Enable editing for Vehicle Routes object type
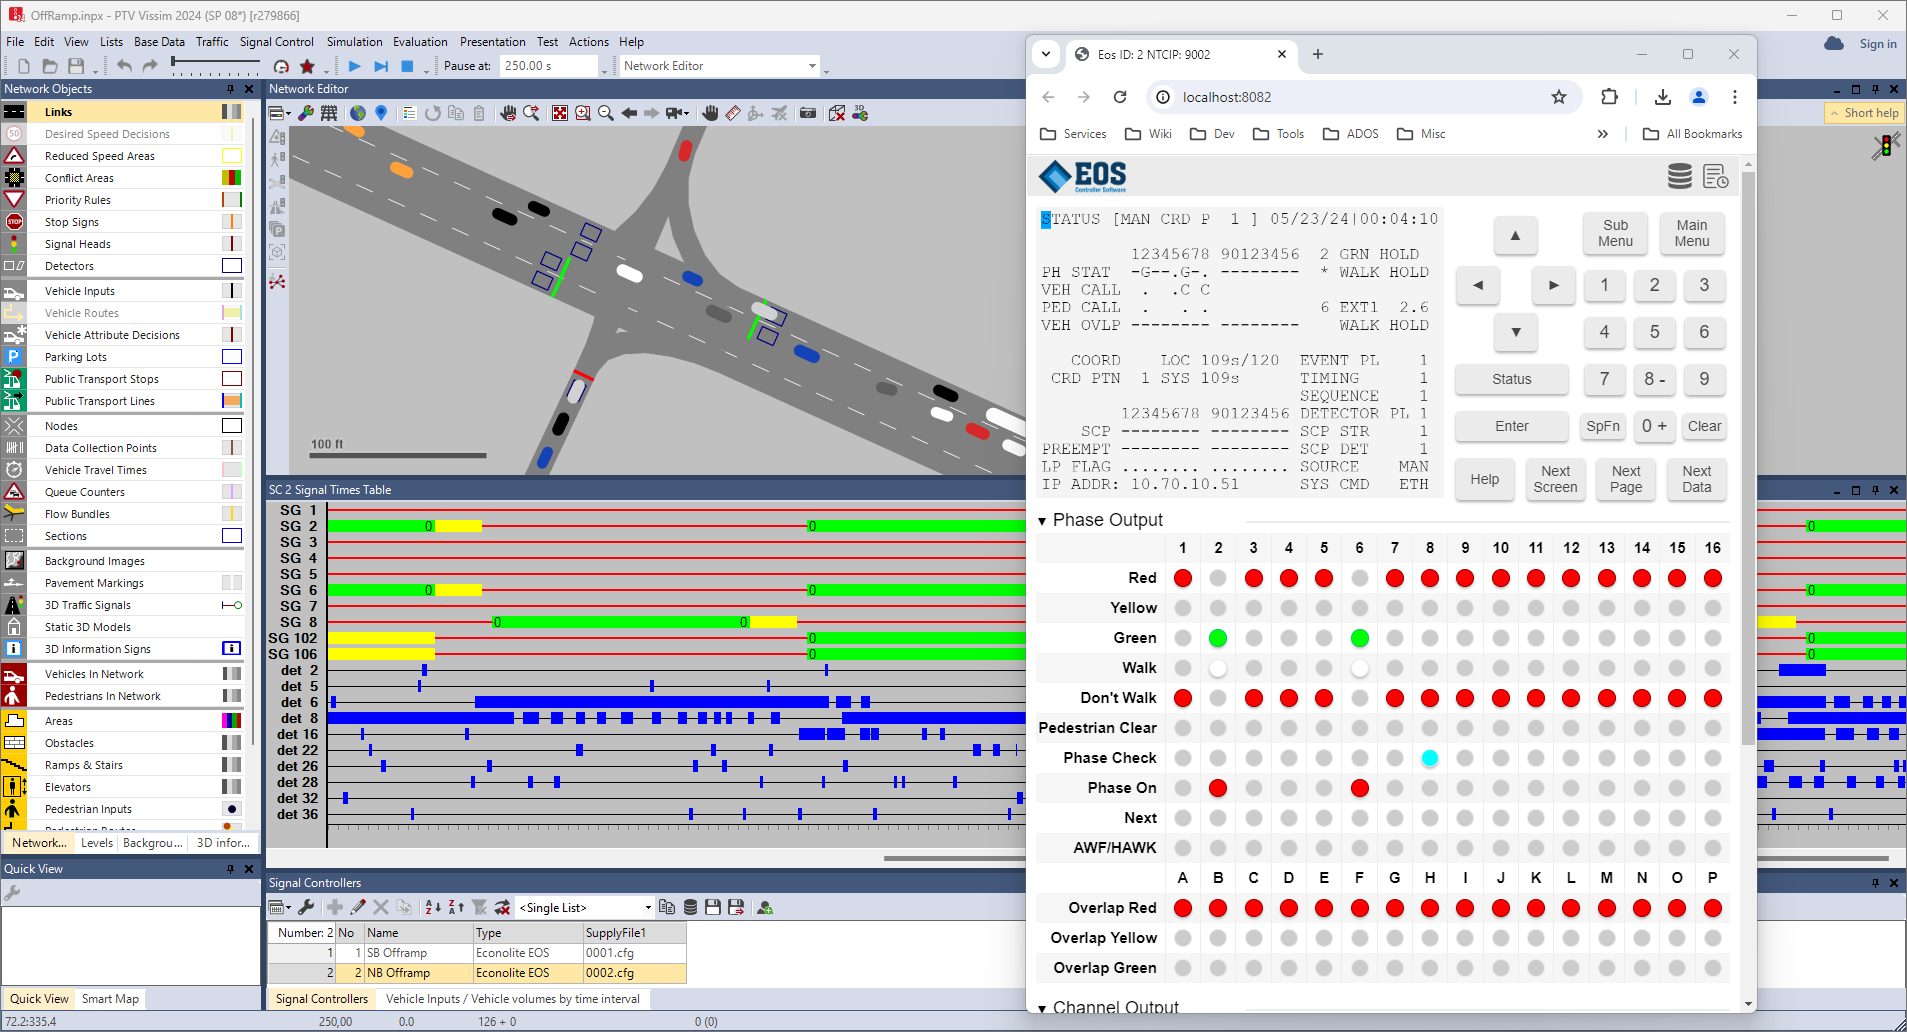Screen dimensions: 1907x1032 click(14, 313)
